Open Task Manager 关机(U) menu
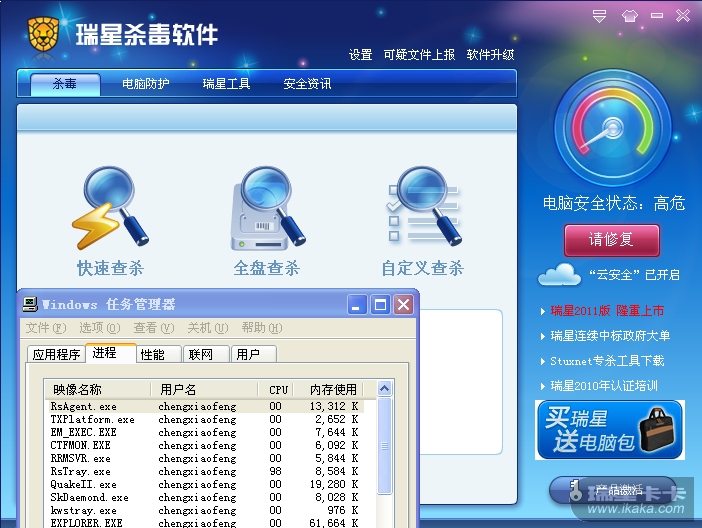This screenshot has height=528, width=702. click(x=208, y=328)
